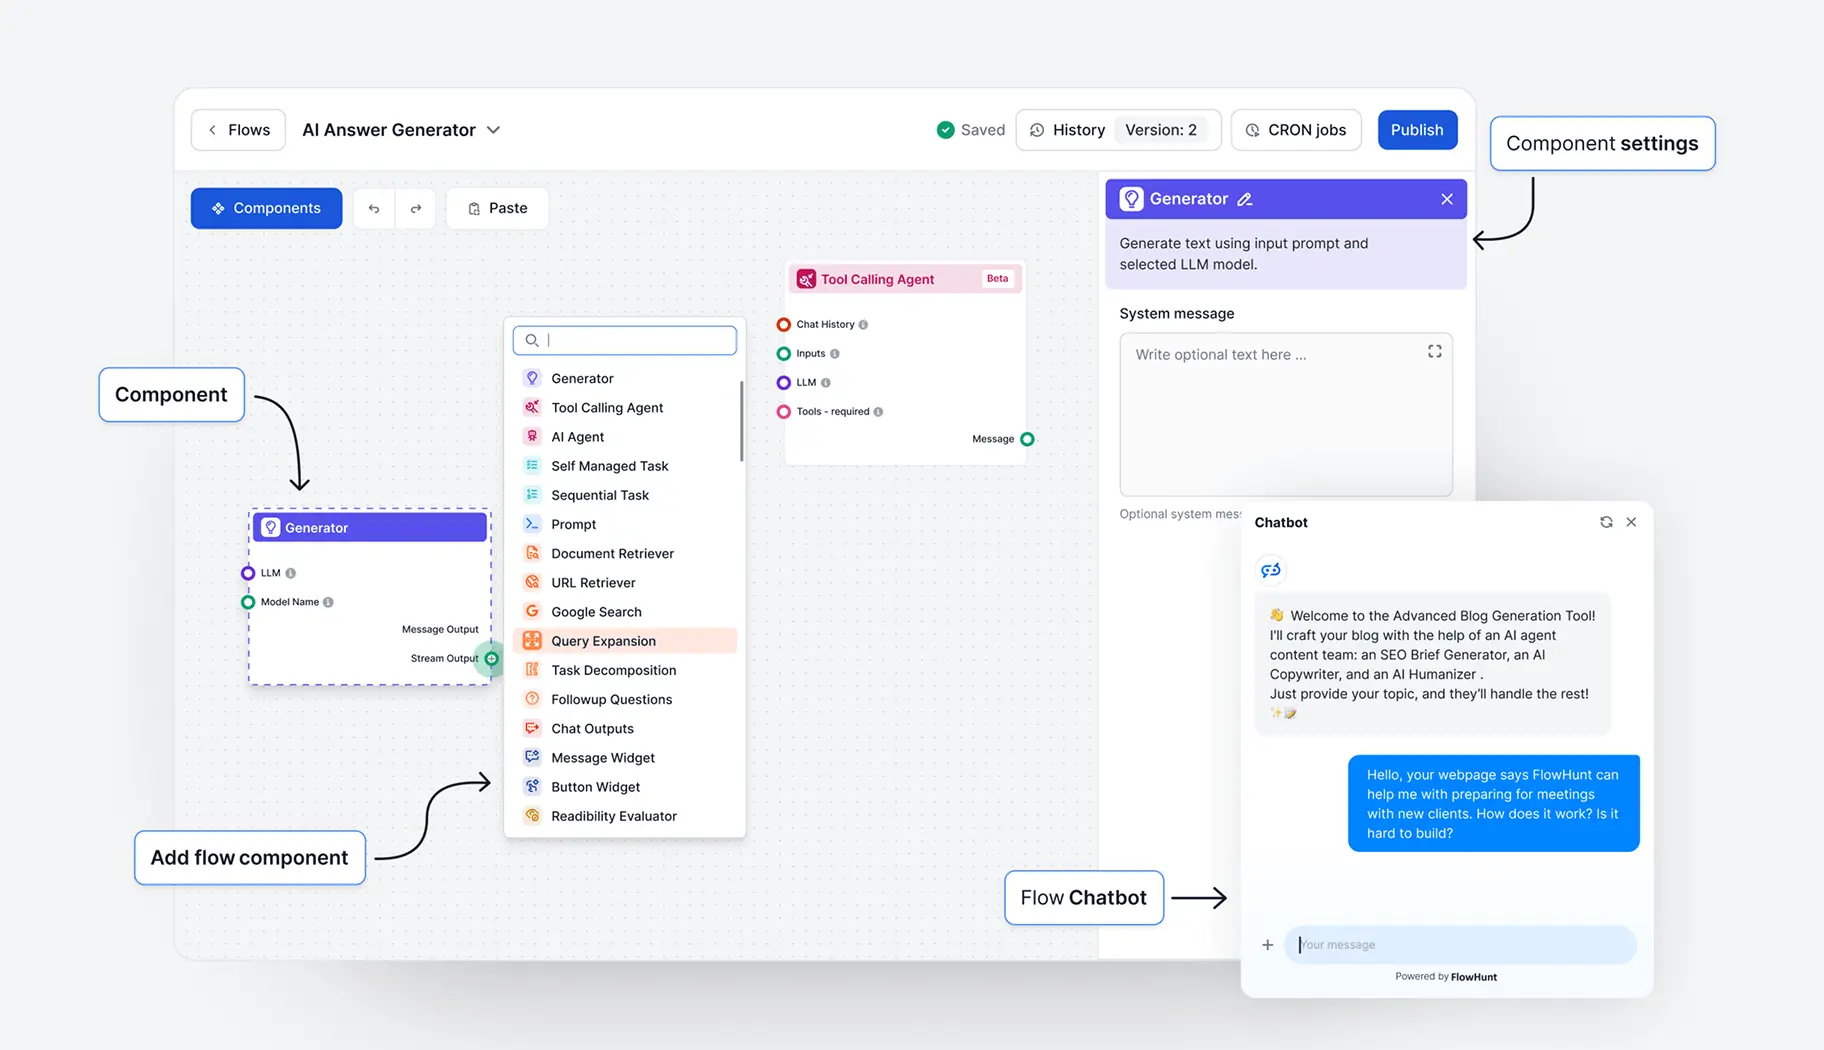
Task: Choose Document Retriever in the component list
Action: tap(612, 554)
